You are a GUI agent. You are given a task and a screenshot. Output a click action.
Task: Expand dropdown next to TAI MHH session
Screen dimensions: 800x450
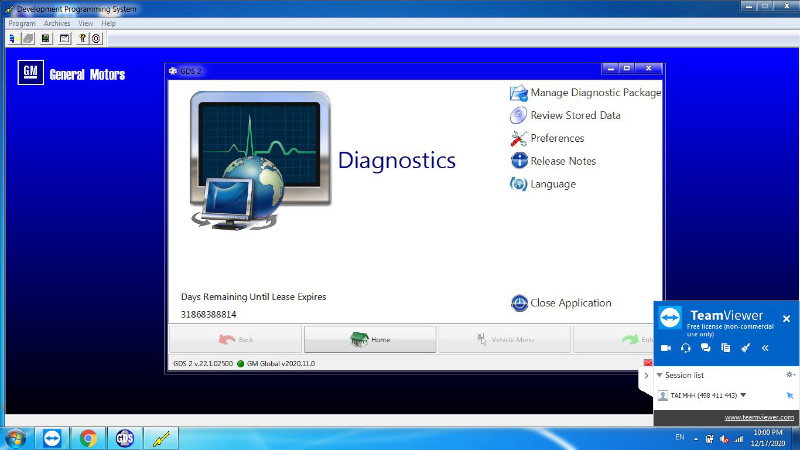[743, 395]
